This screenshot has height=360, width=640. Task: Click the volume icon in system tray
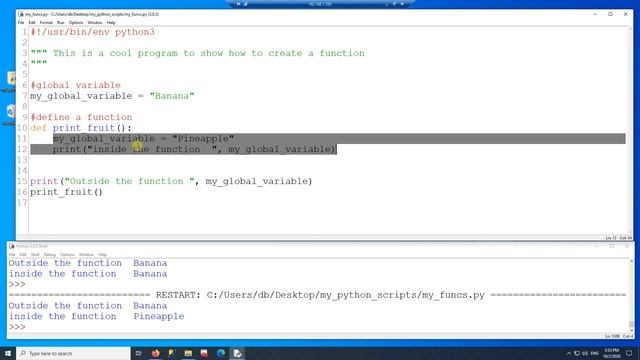pos(585,353)
